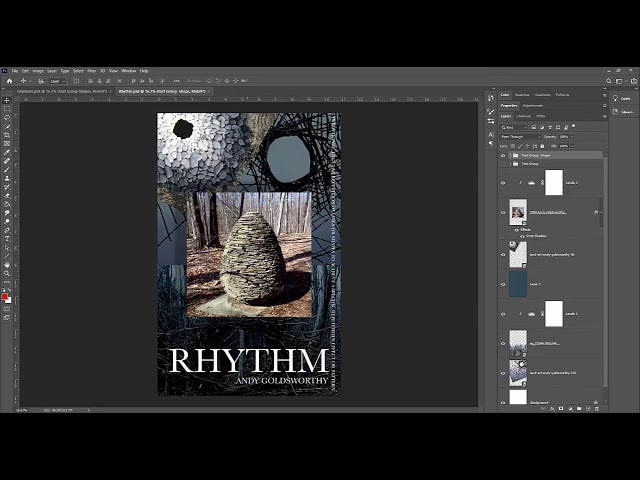Image resolution: width=640 pixels, height=480 pixels.
Task: Switch to the Adjustments tab
Action: 533,106
